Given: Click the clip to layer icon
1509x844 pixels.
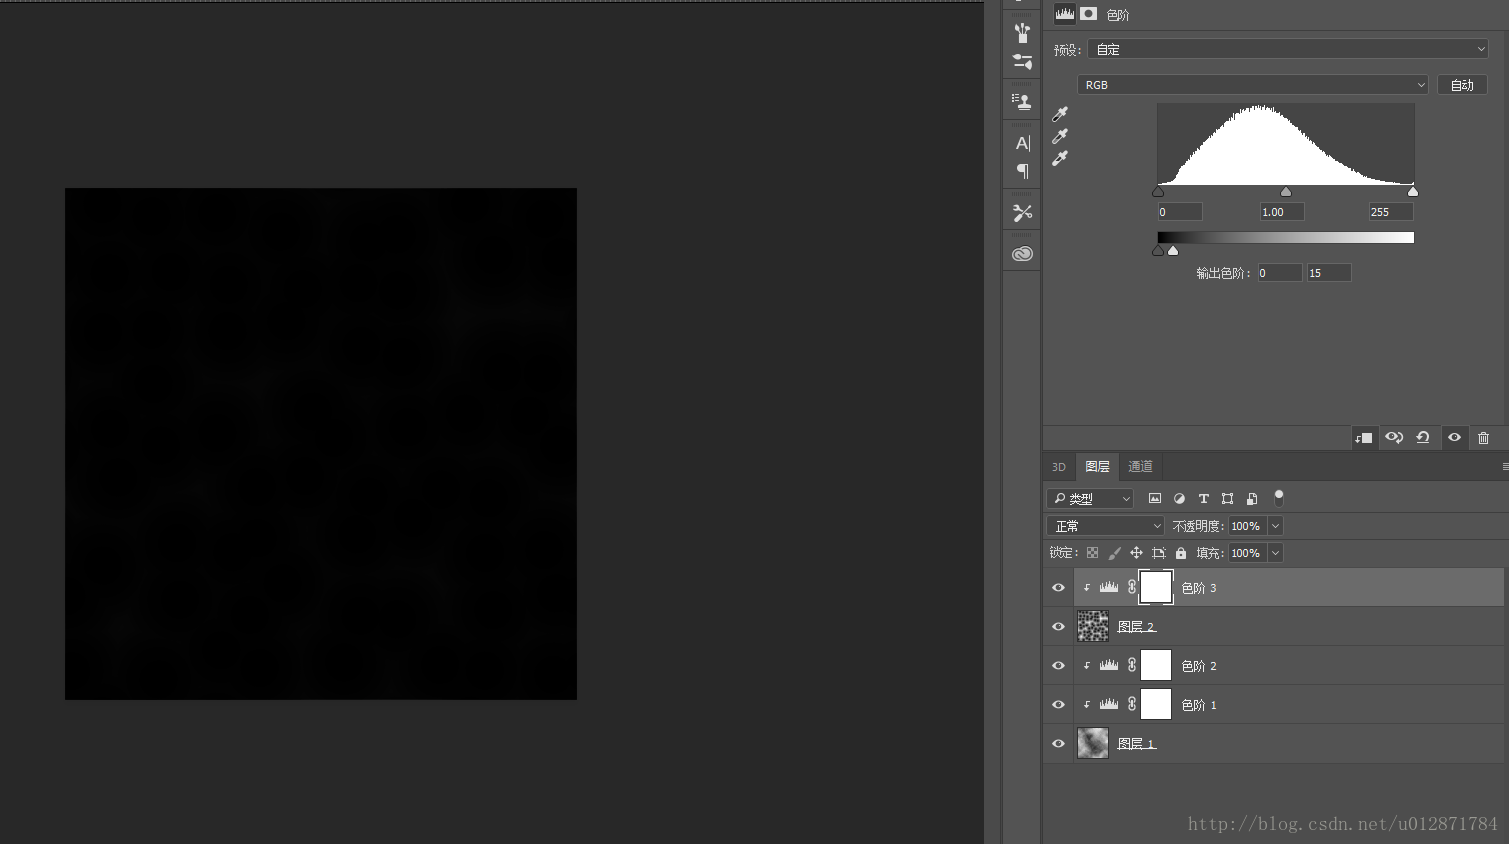Looking at the screenshot, I should click(1364, 438).
